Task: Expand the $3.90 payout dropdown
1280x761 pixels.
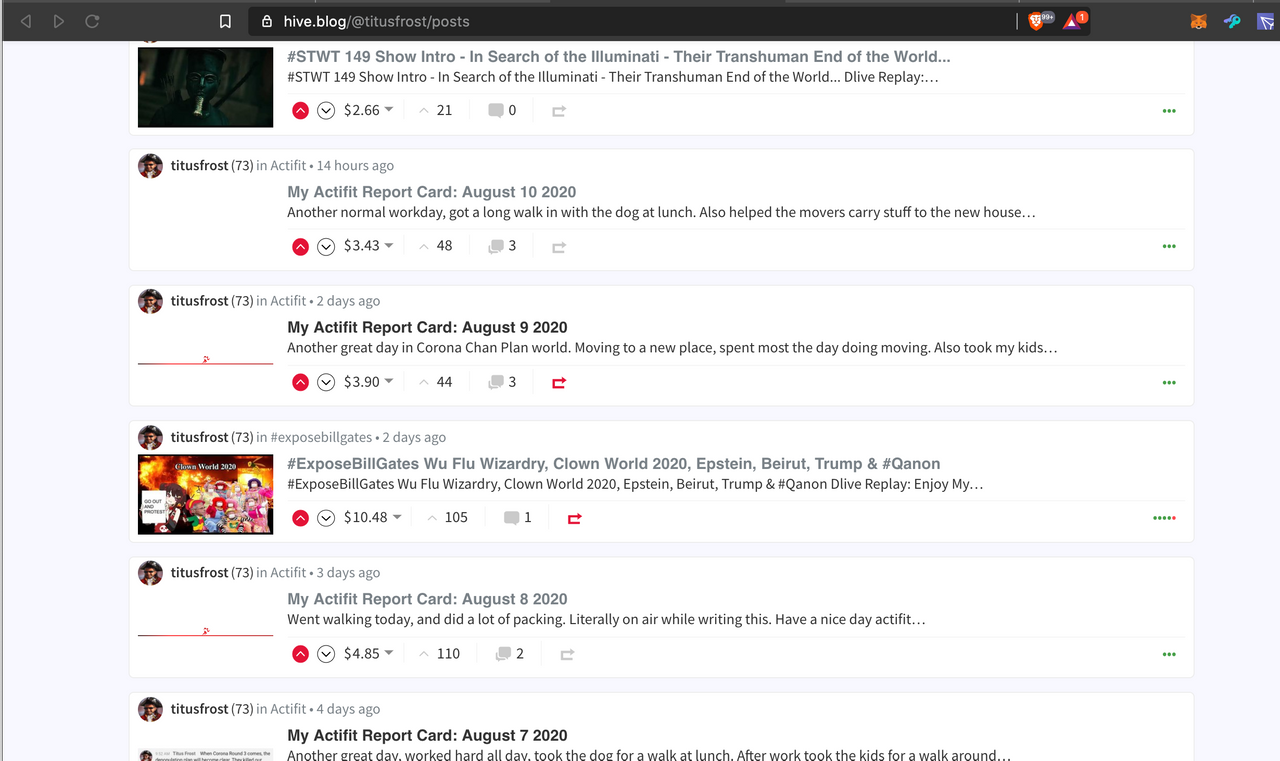Action: (368, 382)
